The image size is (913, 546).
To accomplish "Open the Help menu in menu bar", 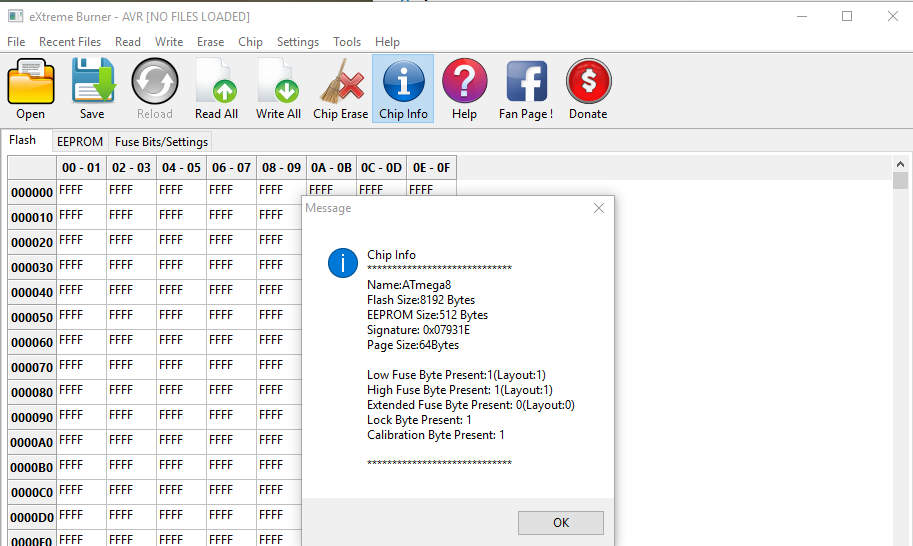I will [x=387, y=42].
